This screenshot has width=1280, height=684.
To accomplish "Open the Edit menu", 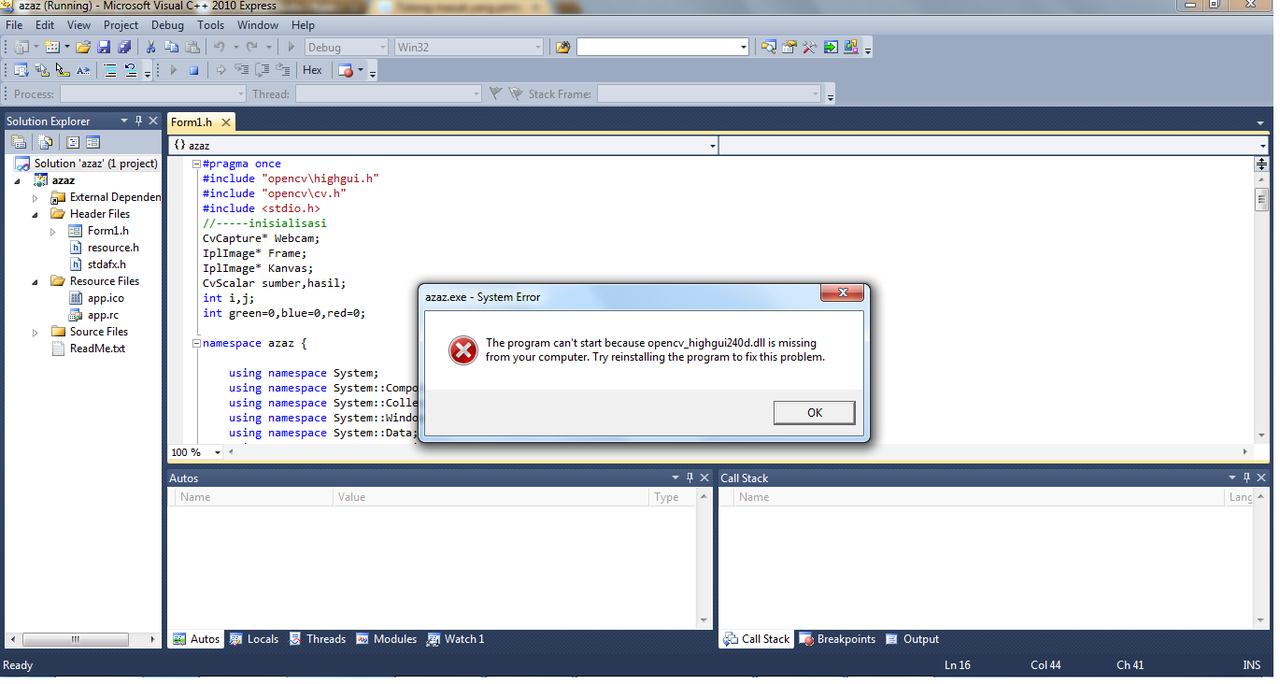I will [44, 25].
